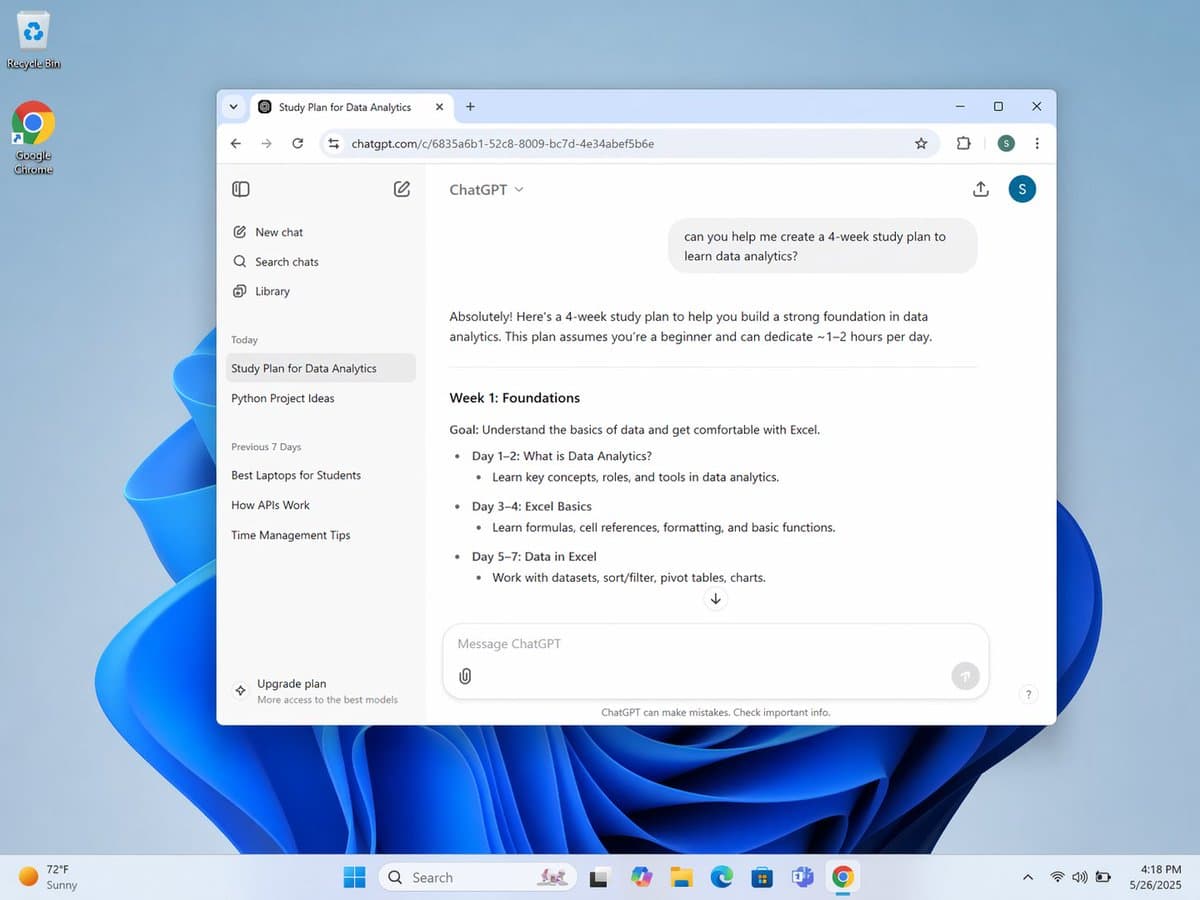Select the Study Plan for Data Analytics tab
This screenshot has height=900, width=1200.
pos(351,107)
